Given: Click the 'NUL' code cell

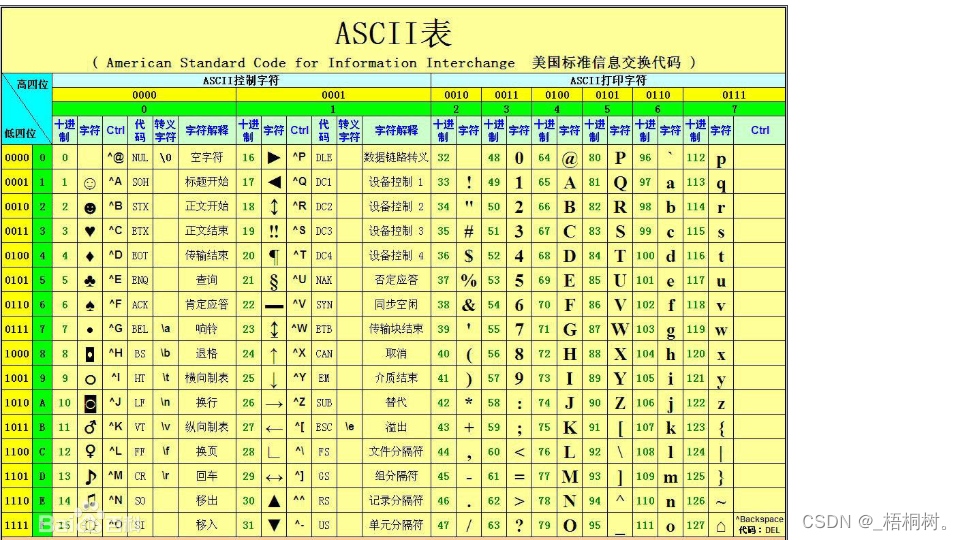Looking at the screenshot, I should click(140, 158).
